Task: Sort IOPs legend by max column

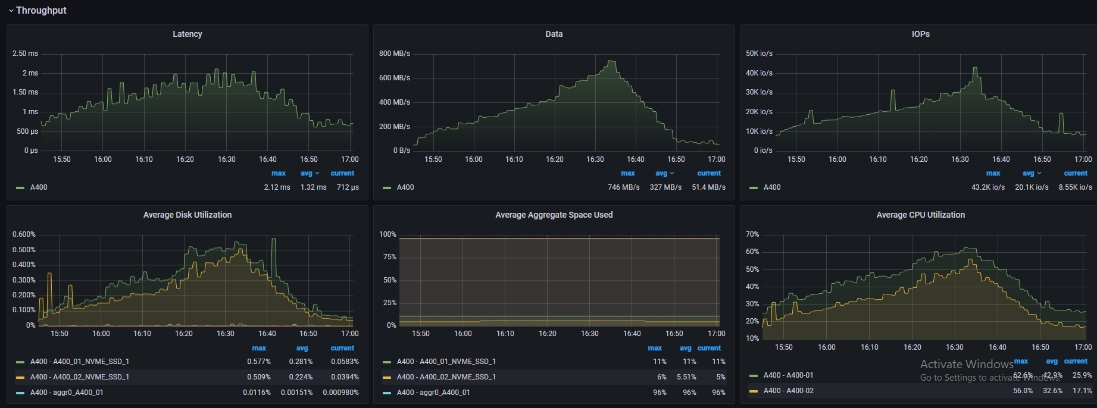Action: [993, 173]
